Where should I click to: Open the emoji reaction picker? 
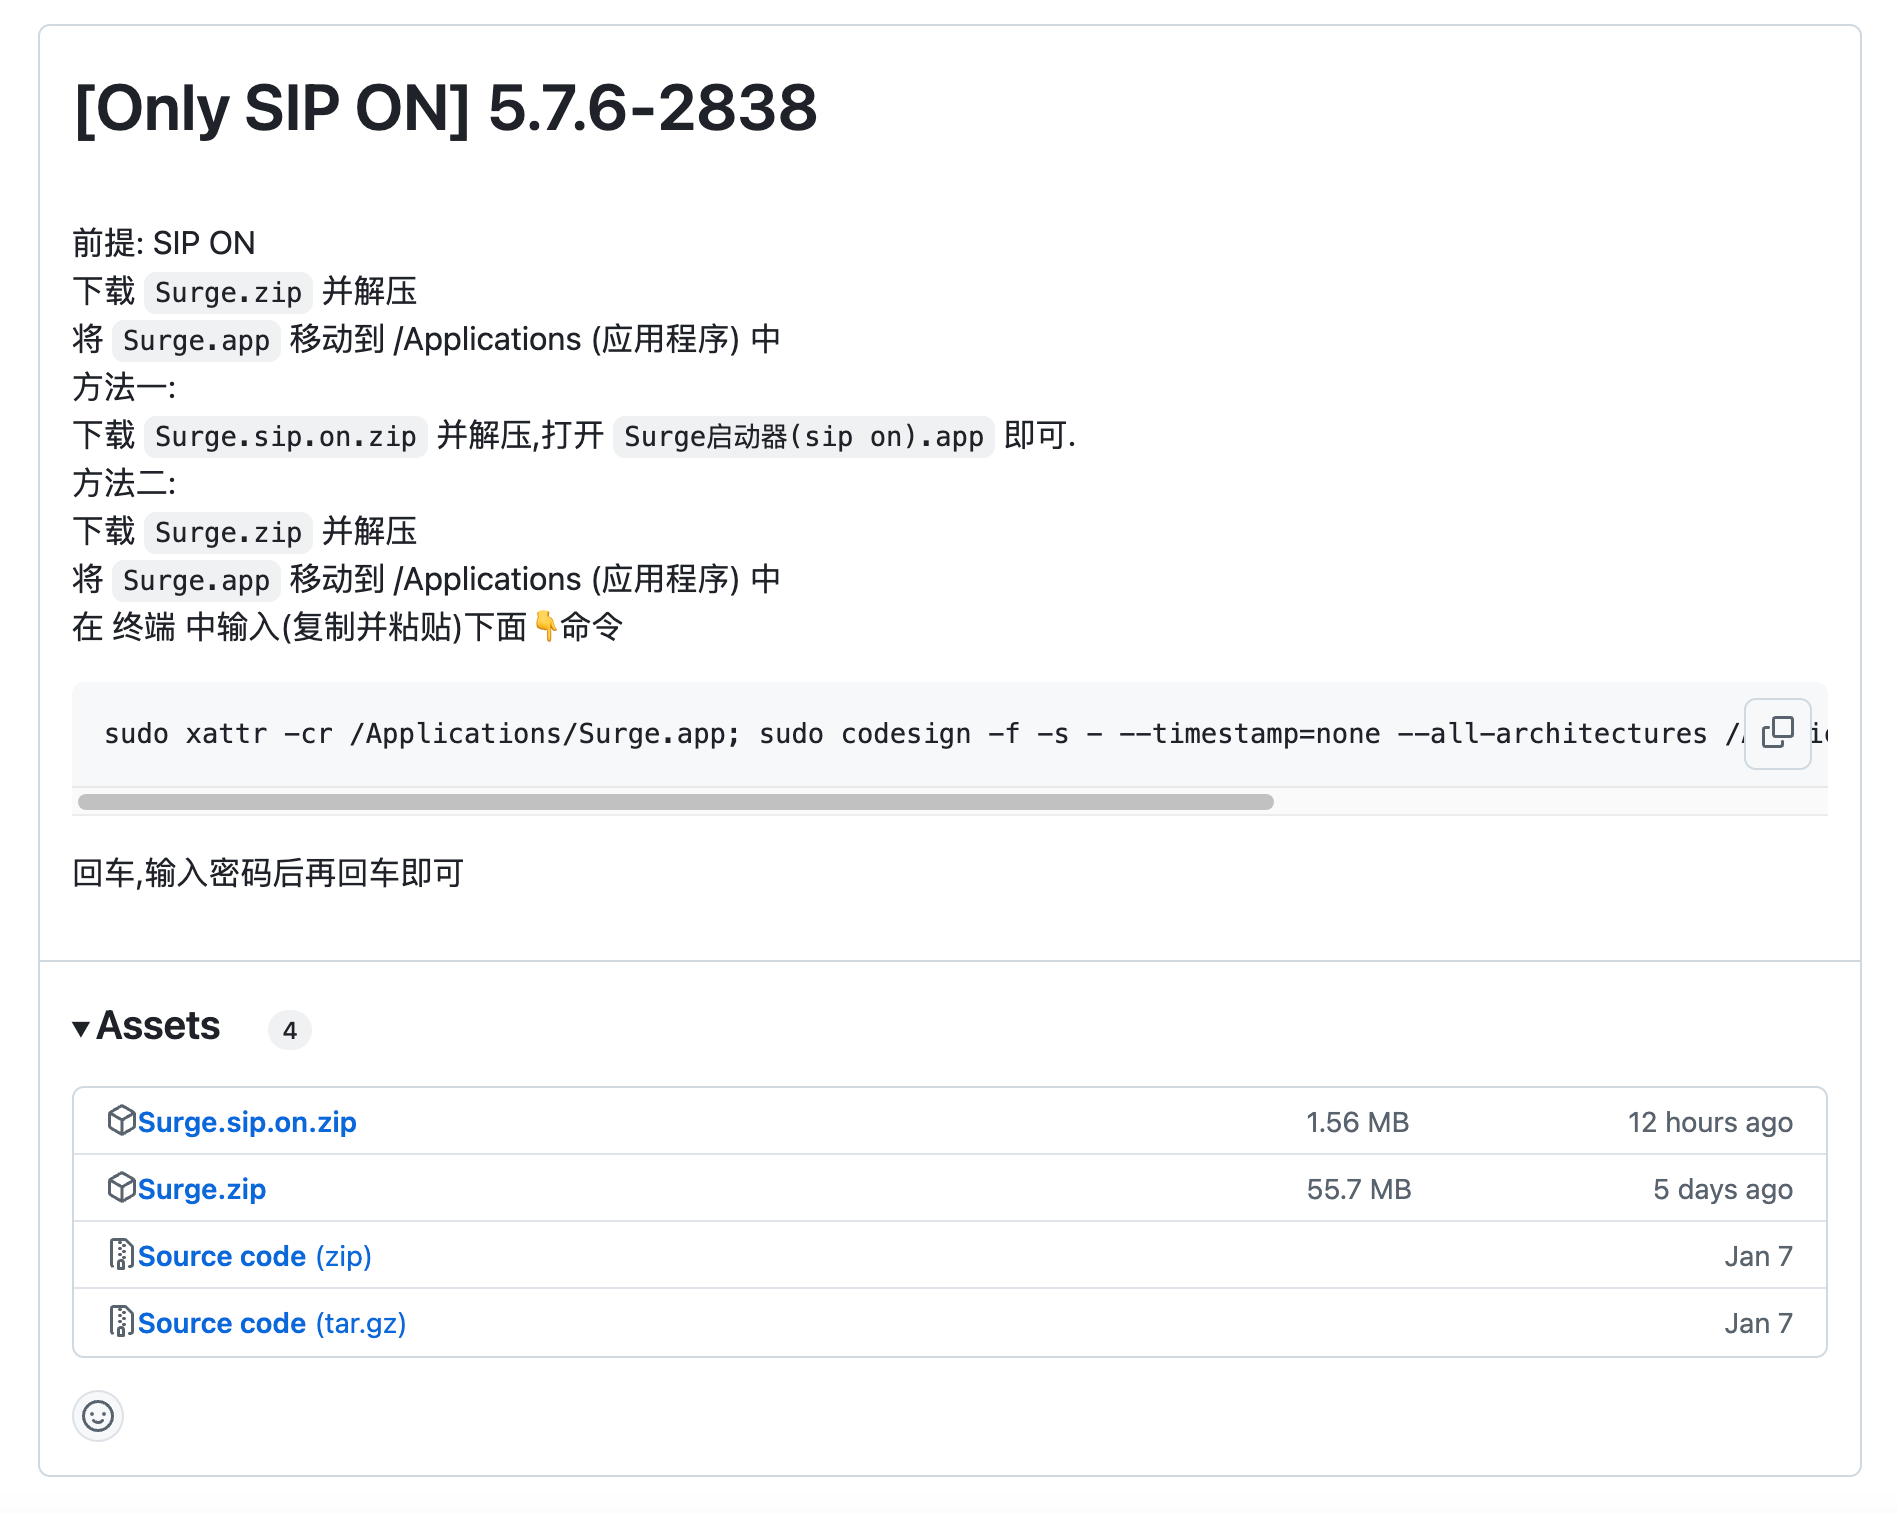[98, 1415]
